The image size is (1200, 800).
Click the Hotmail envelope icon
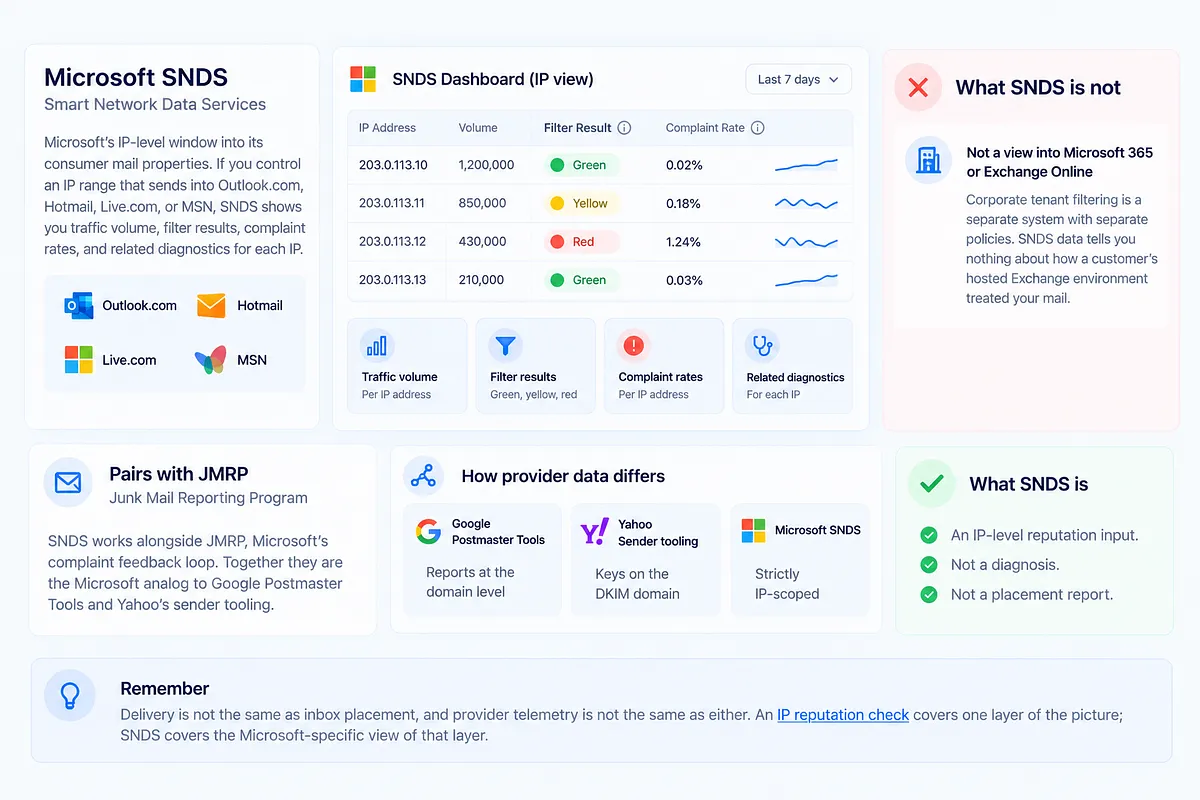(211, 305)
